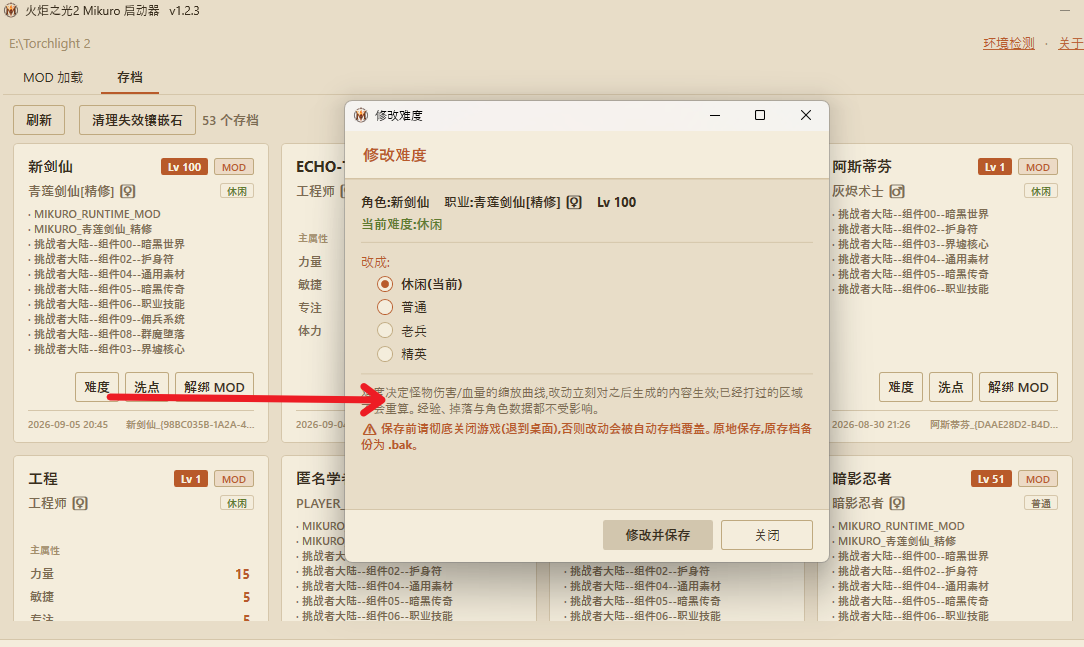Click the 普通 tag on the 暗影忍者 card
This screenshot has width=1084, height=647.
1040,504
